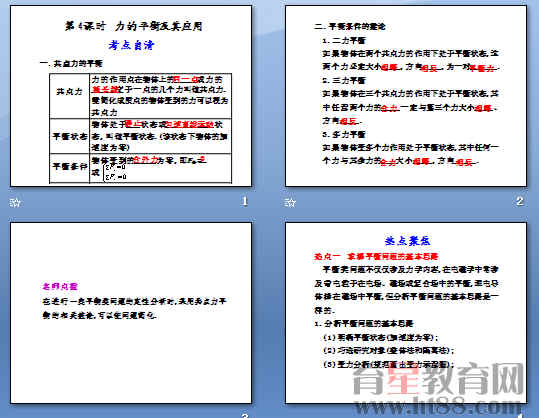Click the red 热点一 heading on slide 4

(376, 256)
